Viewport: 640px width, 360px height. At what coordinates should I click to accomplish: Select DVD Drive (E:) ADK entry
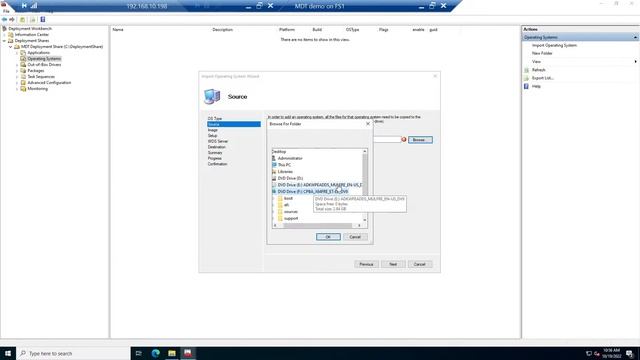pos(319,185)
